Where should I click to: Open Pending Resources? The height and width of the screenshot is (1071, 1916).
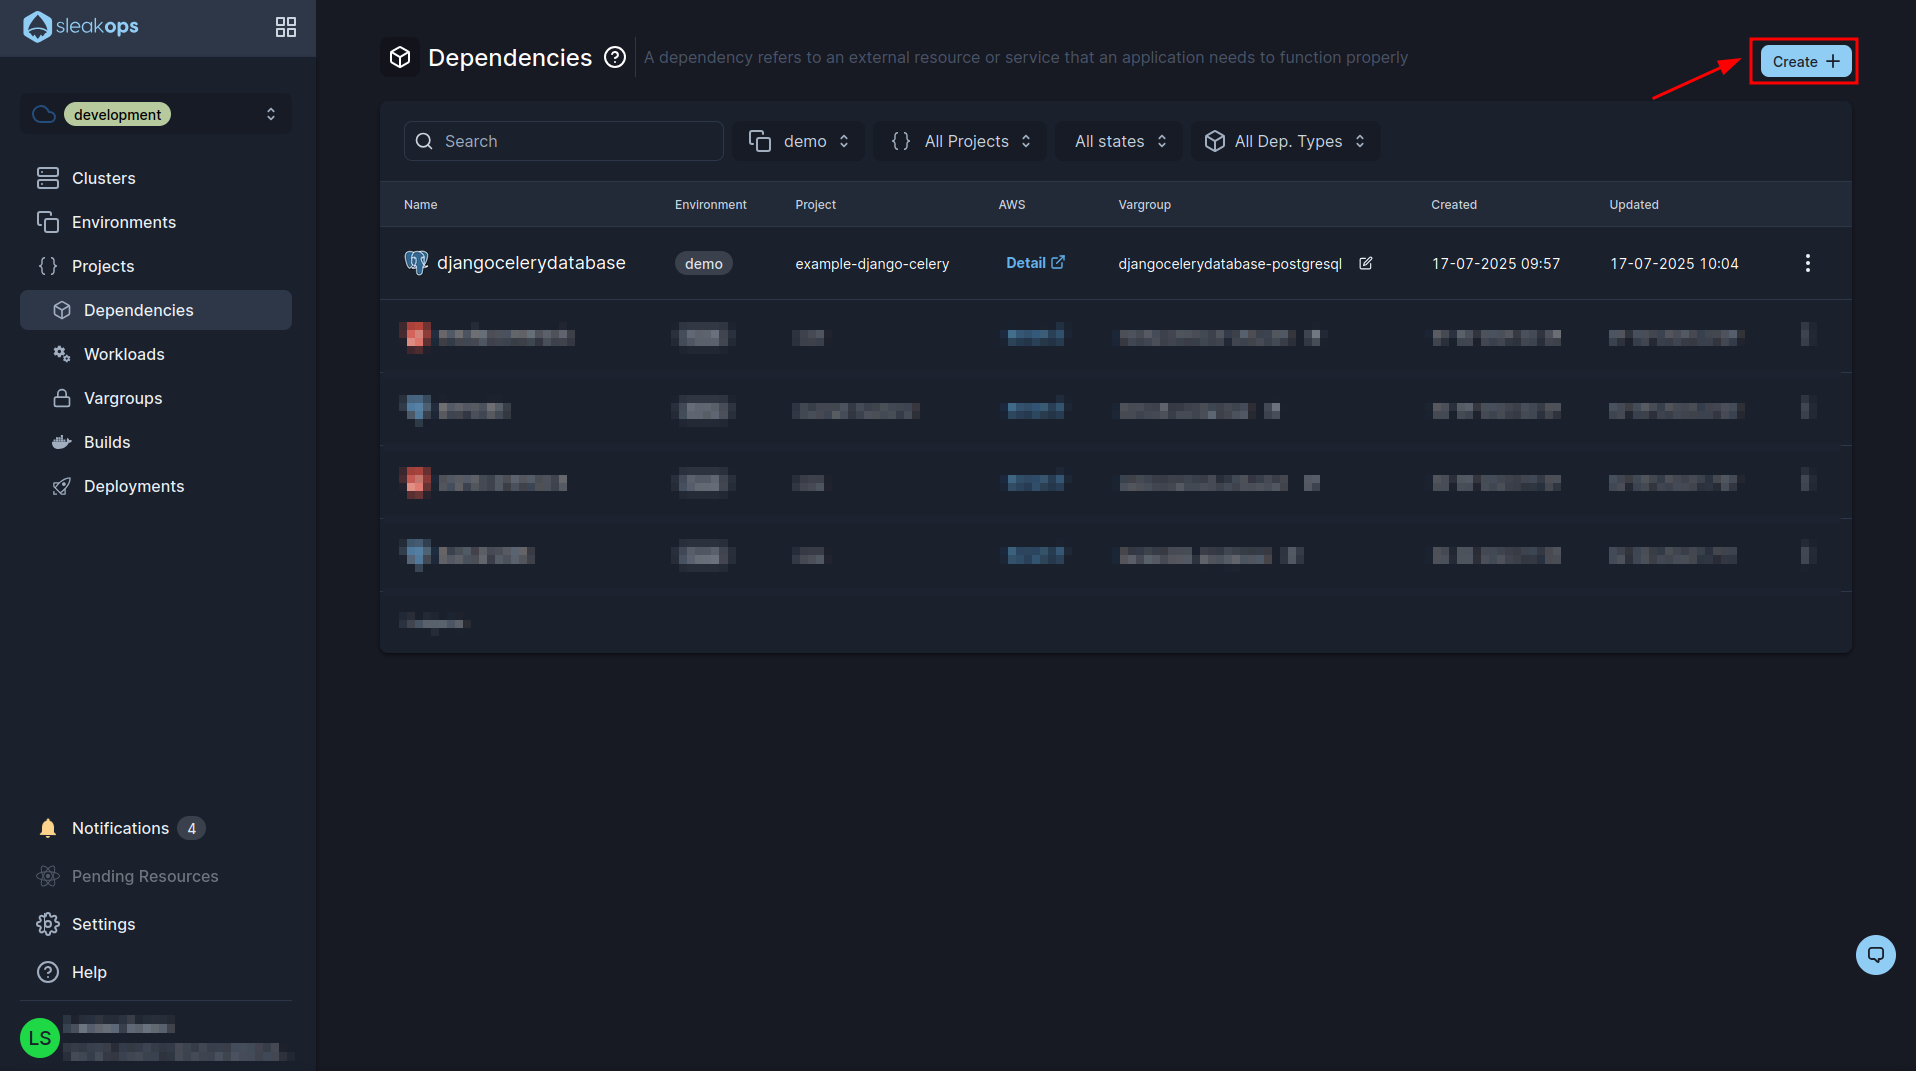(156, 876)
